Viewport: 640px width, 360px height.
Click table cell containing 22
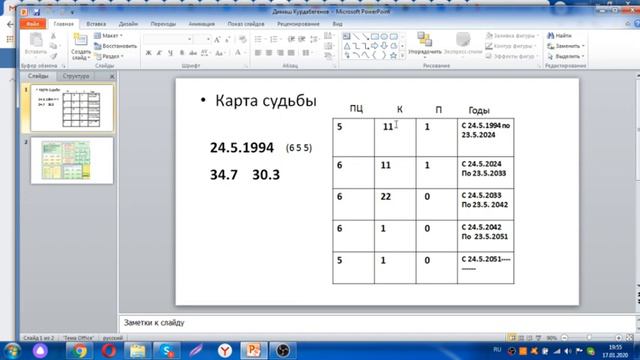tap(395, 204)
